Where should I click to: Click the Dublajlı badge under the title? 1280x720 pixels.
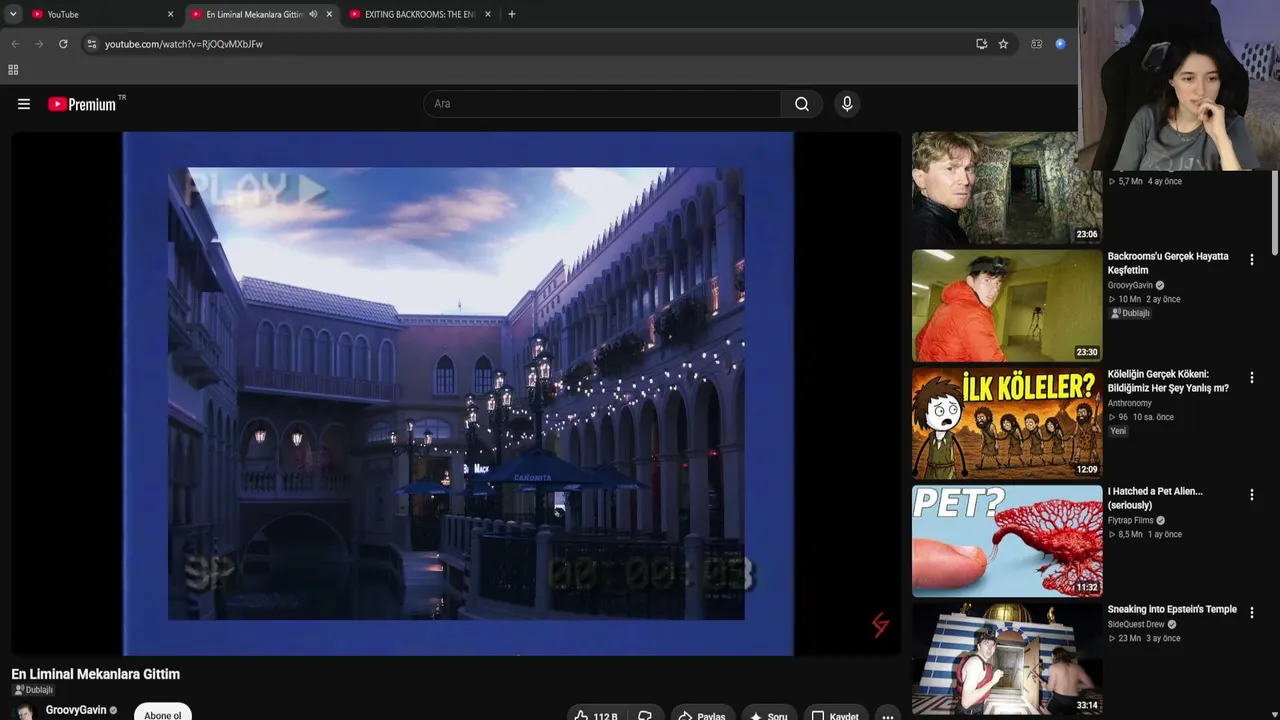33,690
